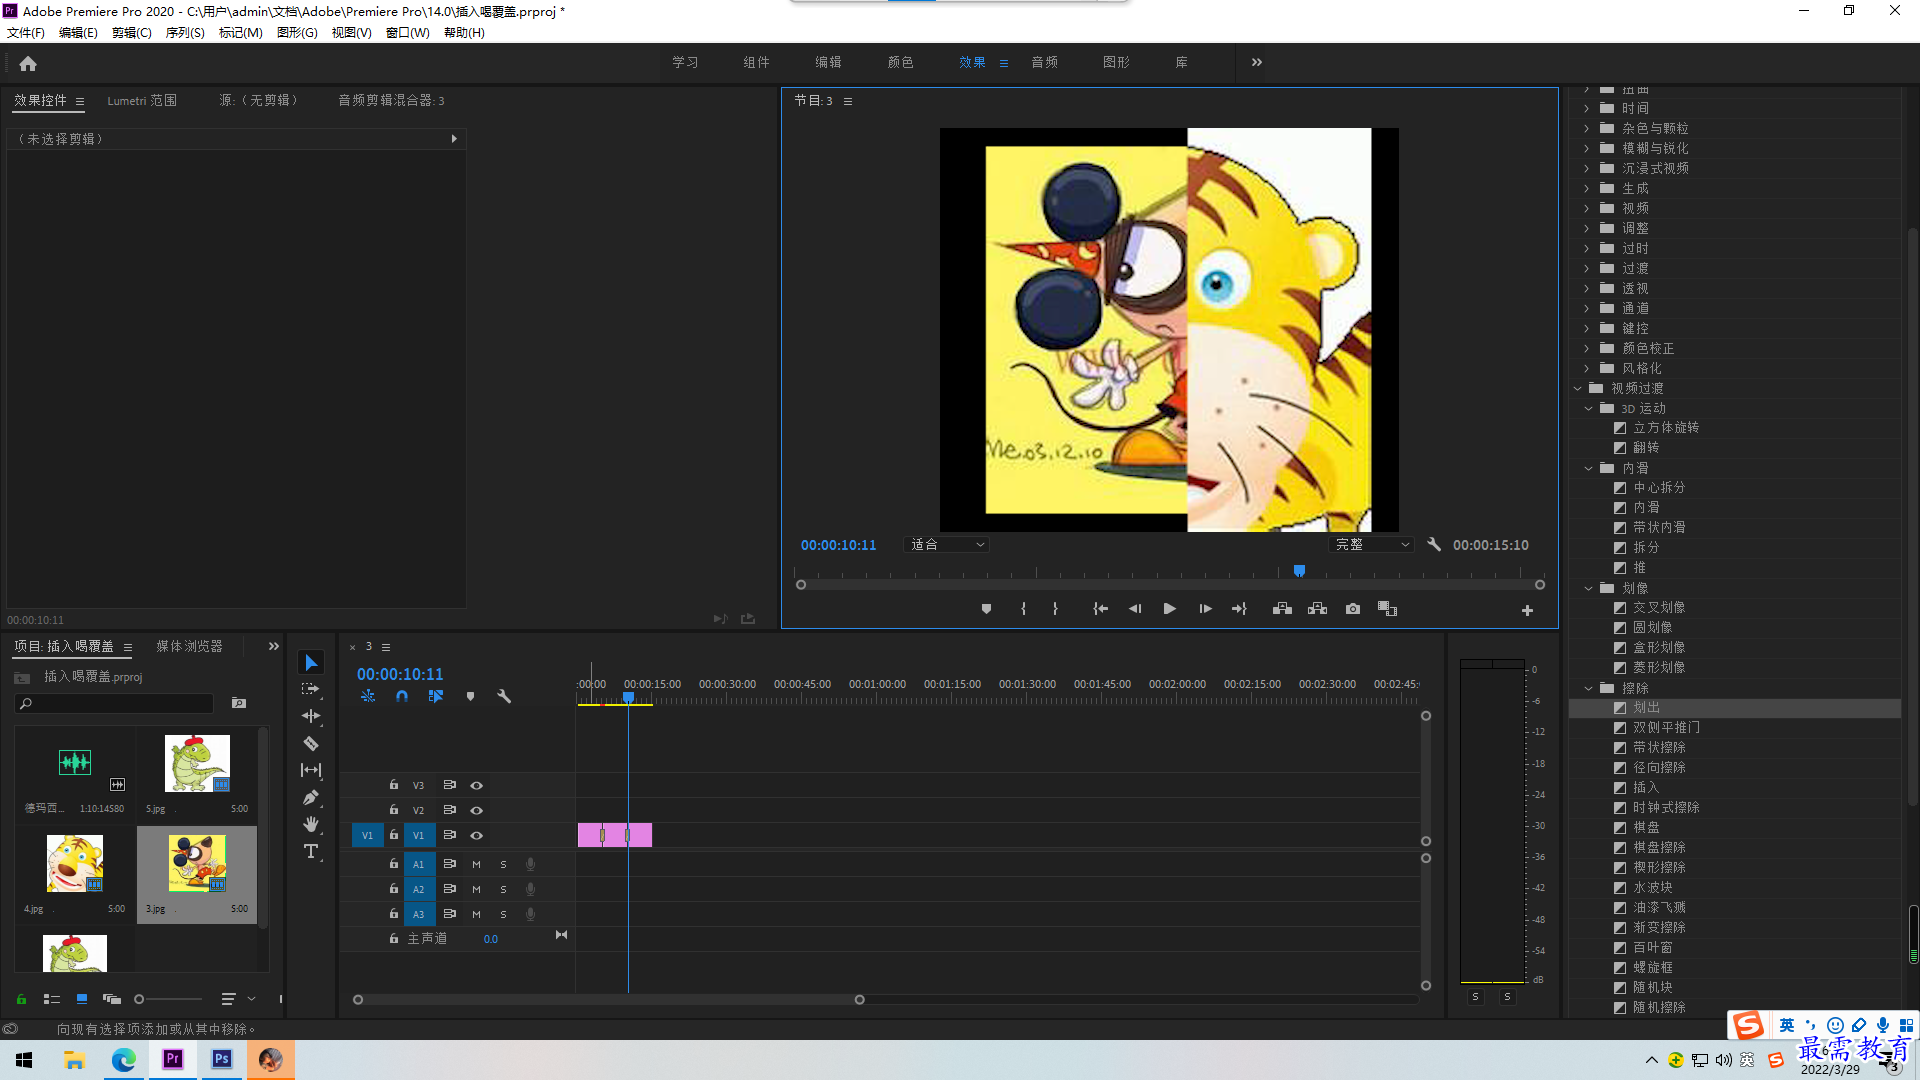Collapse the 视频过渡 folder
This screenshot has height=1080, width=1920.
click(1578, 388)
